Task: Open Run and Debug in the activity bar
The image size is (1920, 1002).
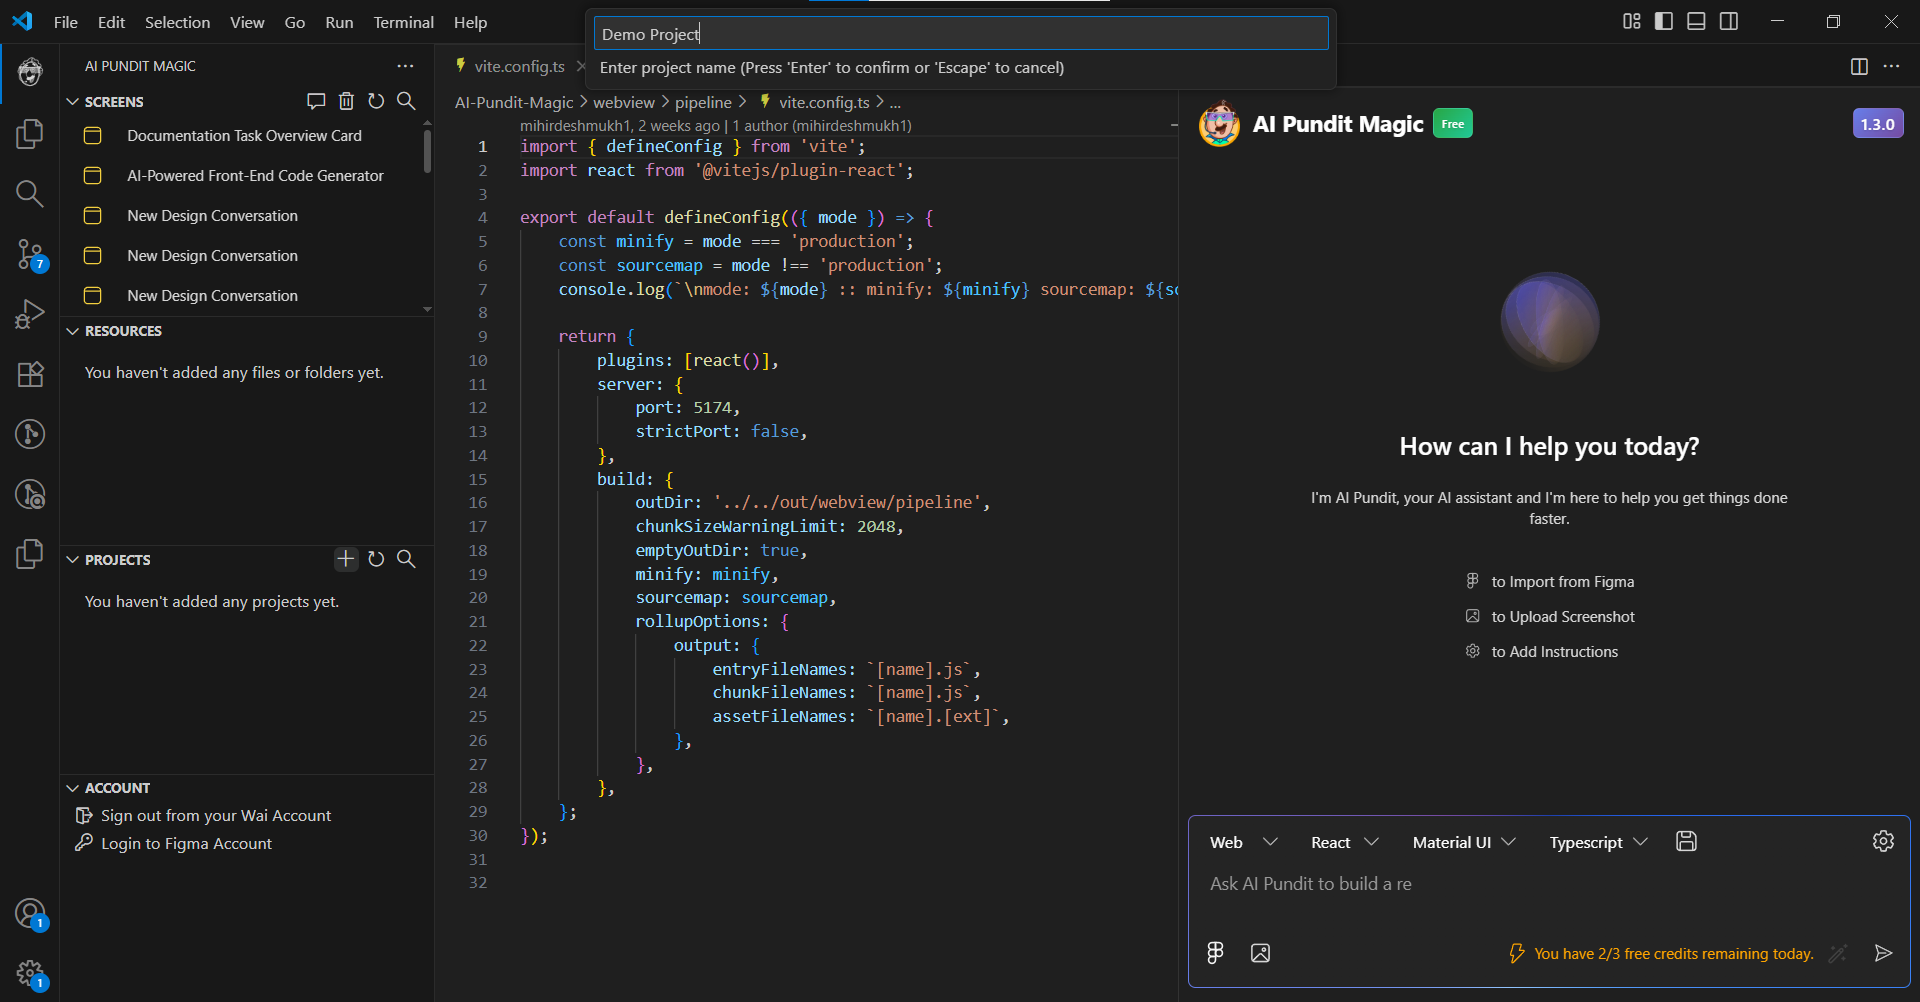Action: (30, 313)
